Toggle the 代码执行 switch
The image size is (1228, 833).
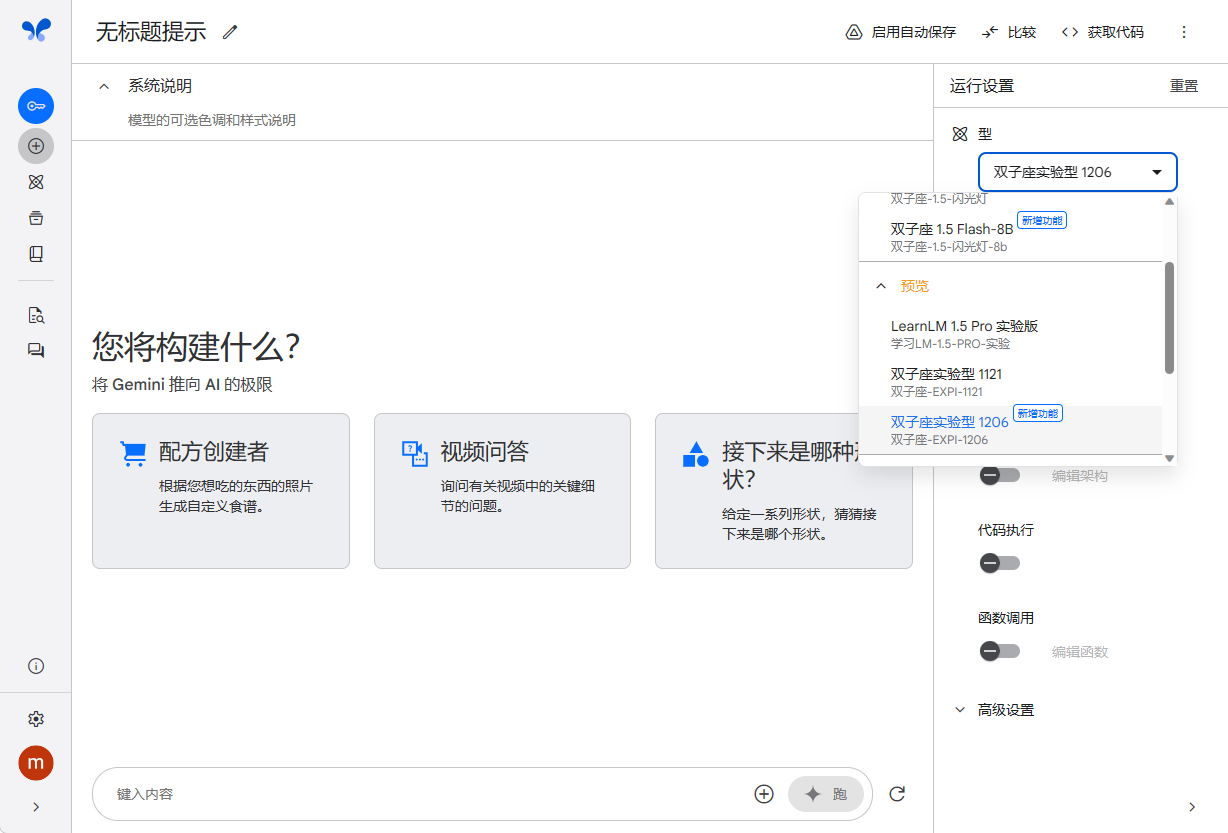pyautogui.click(x=999, y=563)
